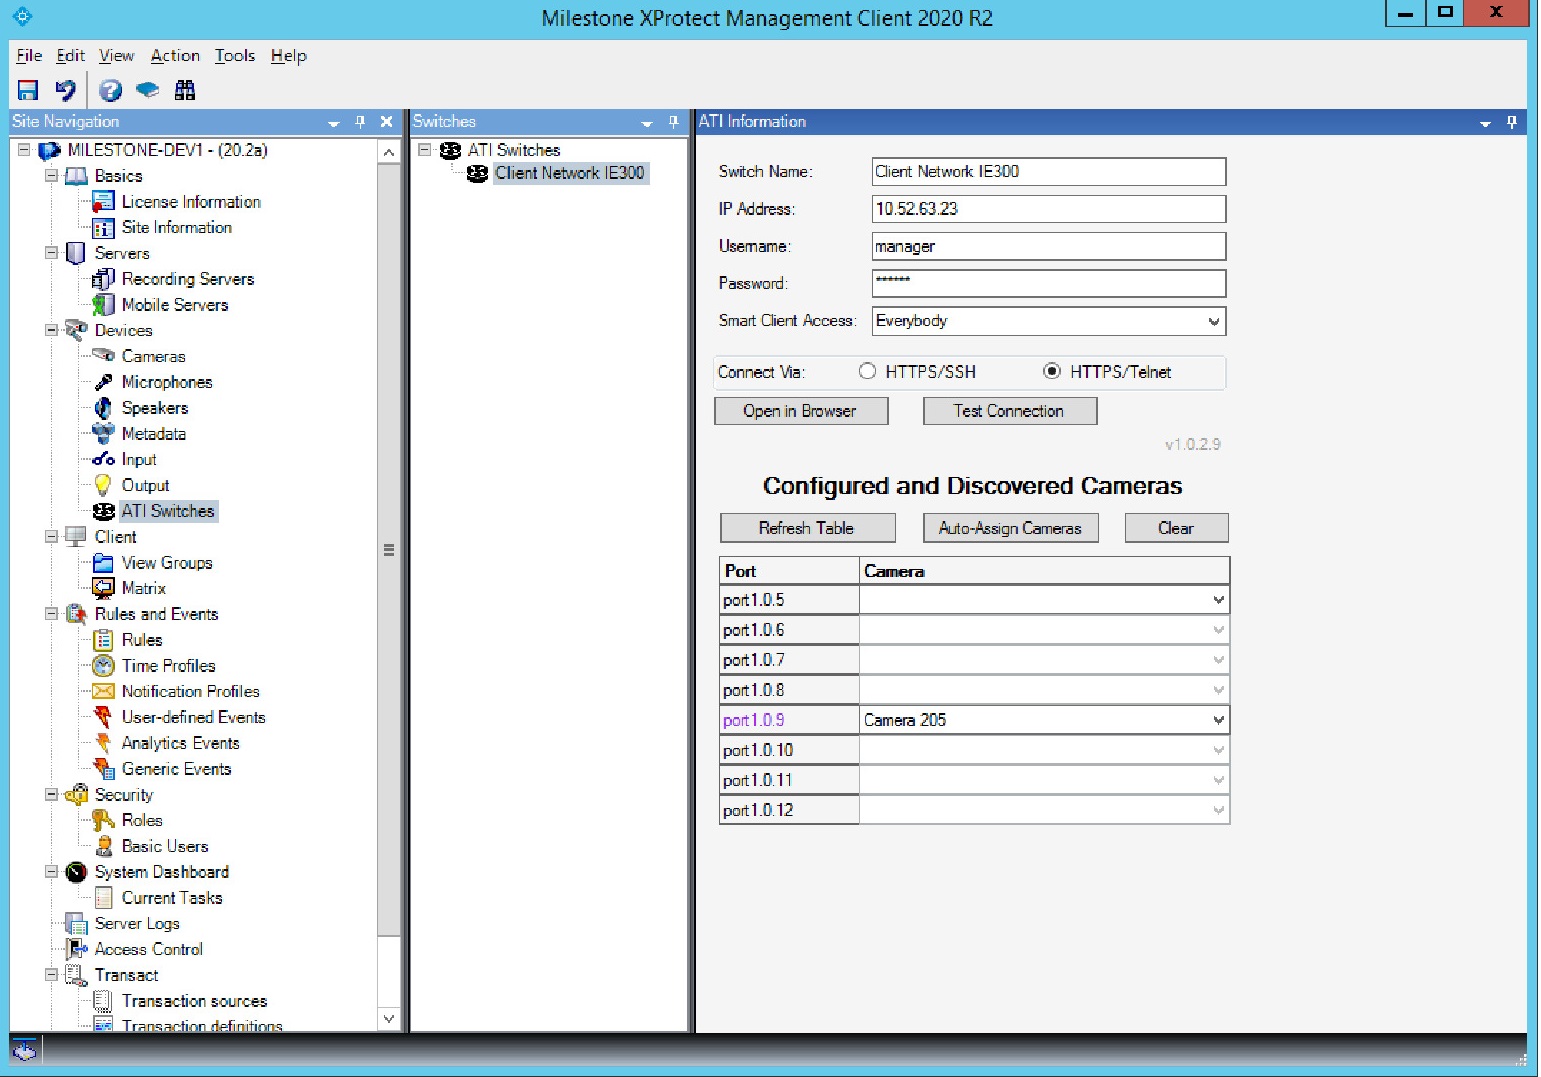This screenshot has width=1541, height=1077.
Task: Open camera dropdown for port1.0.9
Action: click(1218, 720)
